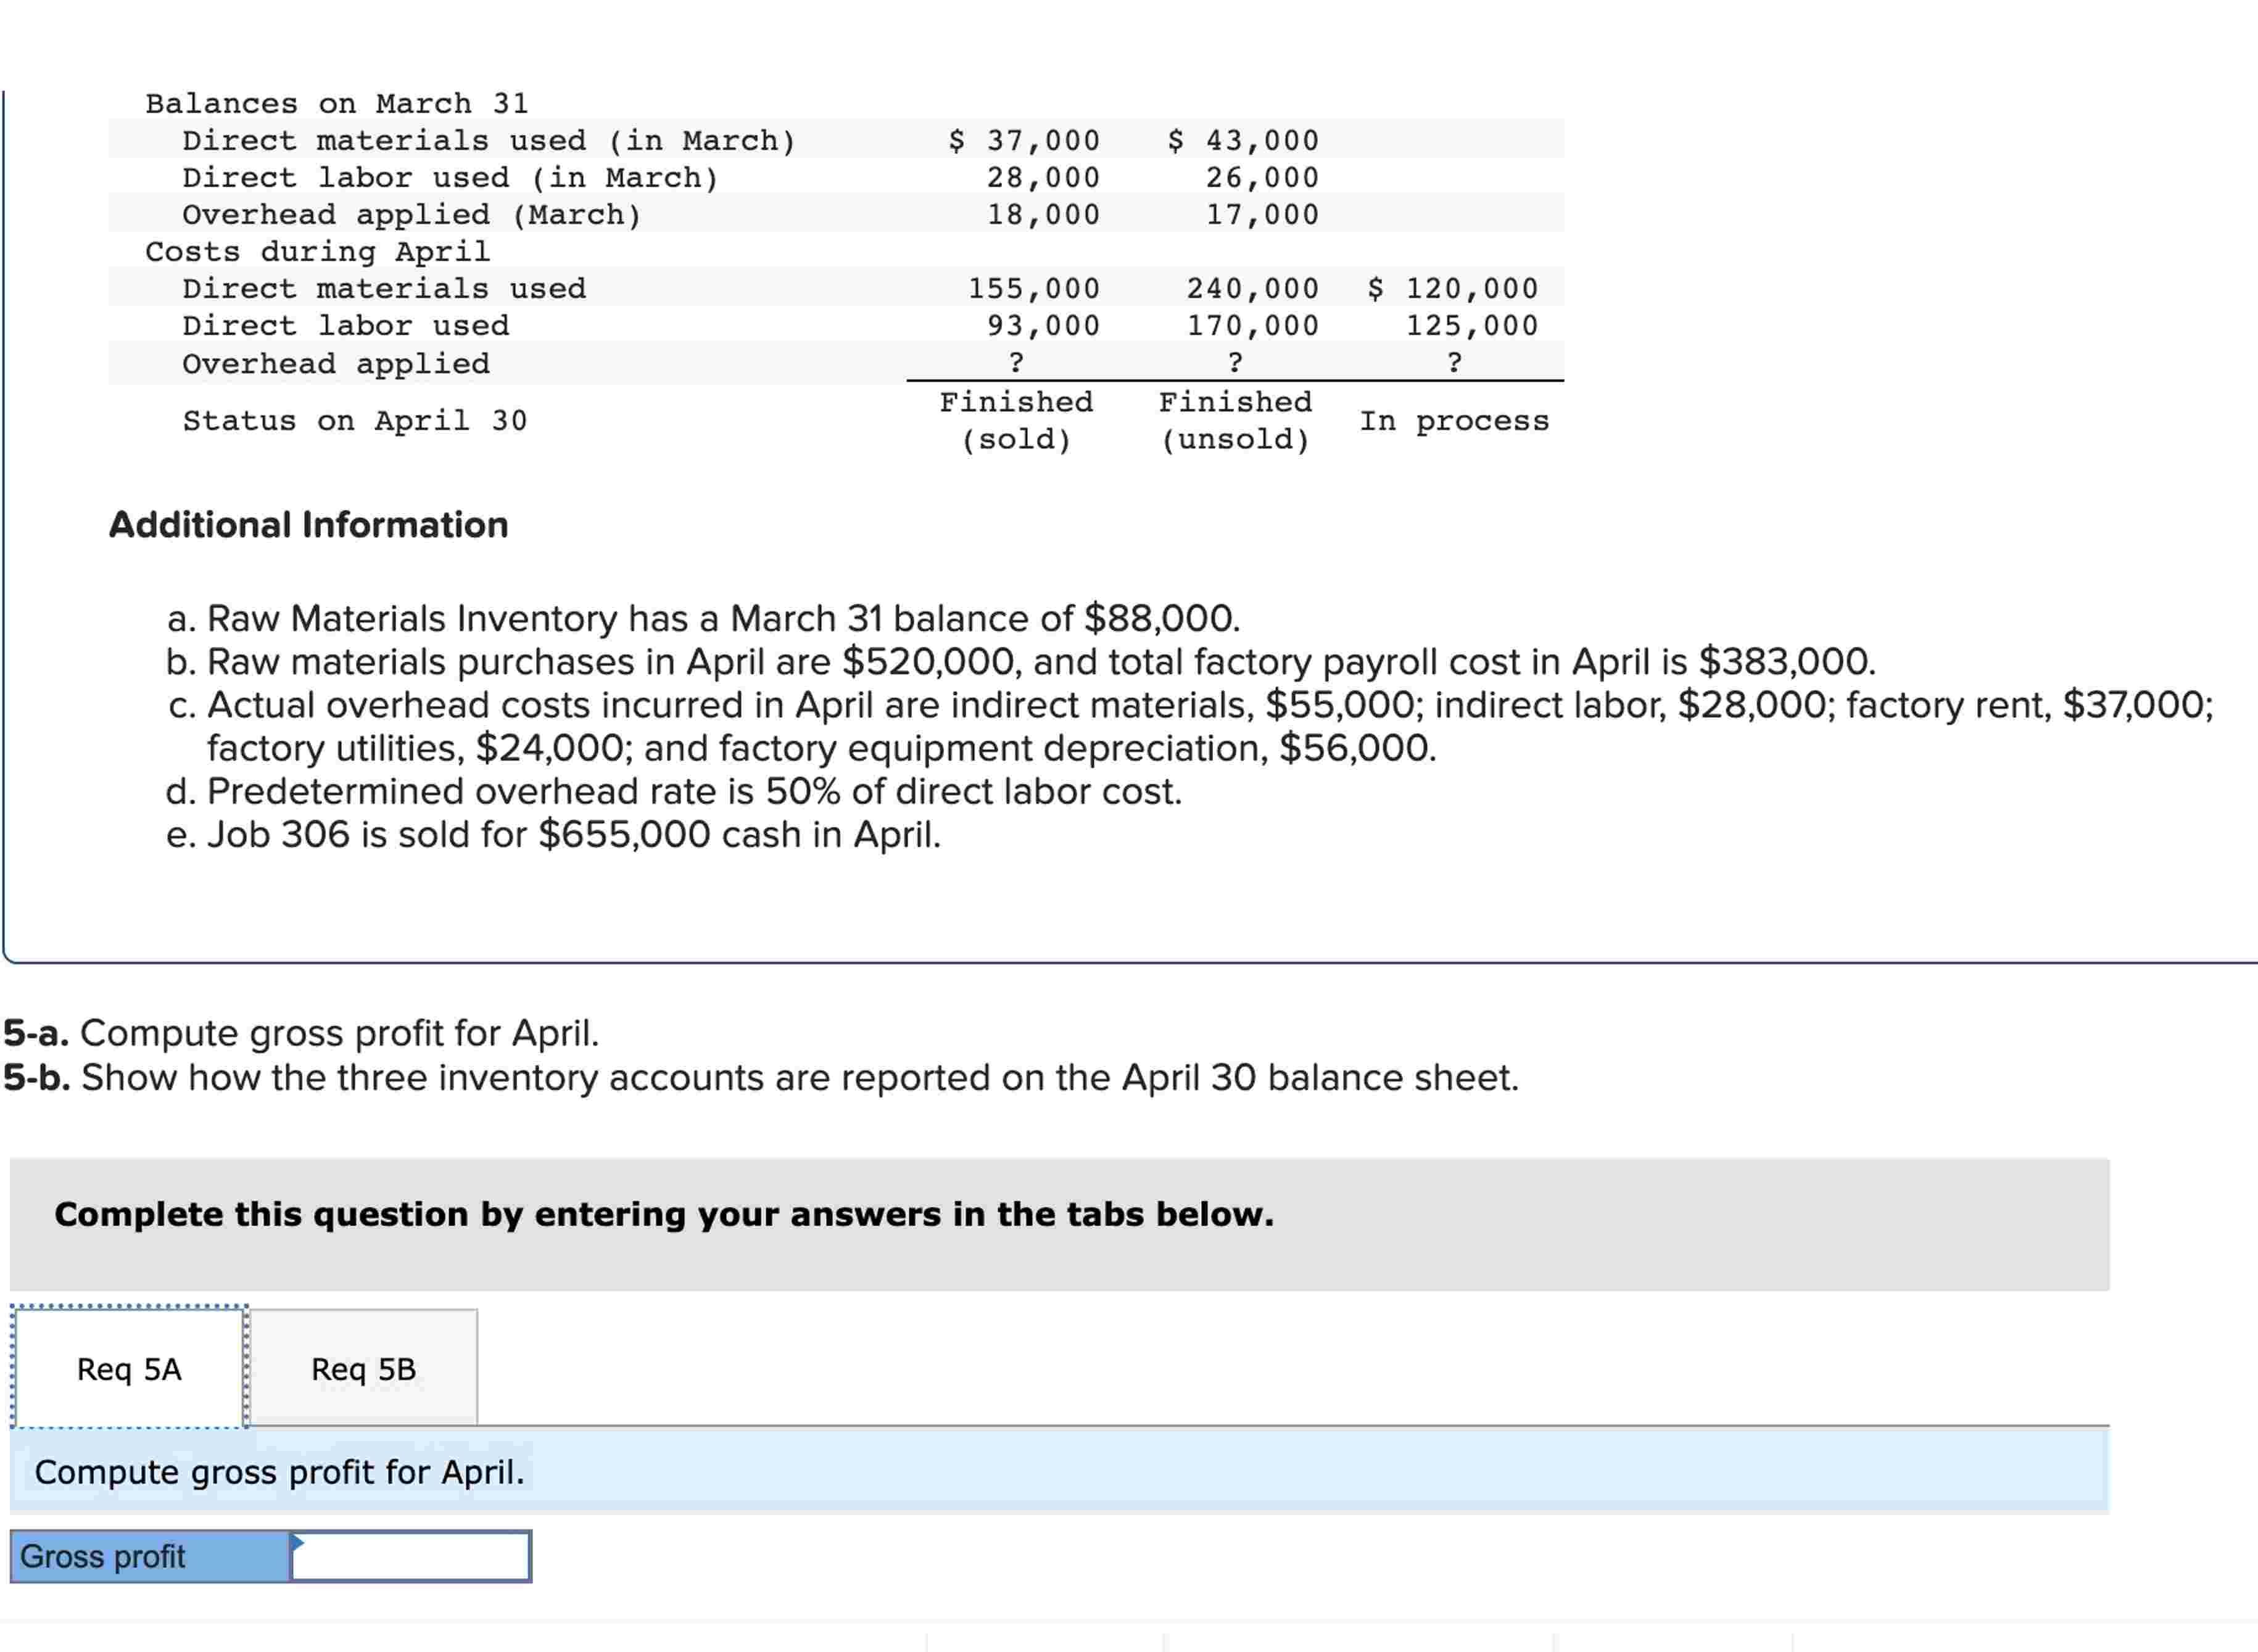Click the Job 306 sold for $655,000 line
Viewport: 2258px width, 1652px height.
click(554, 834)
